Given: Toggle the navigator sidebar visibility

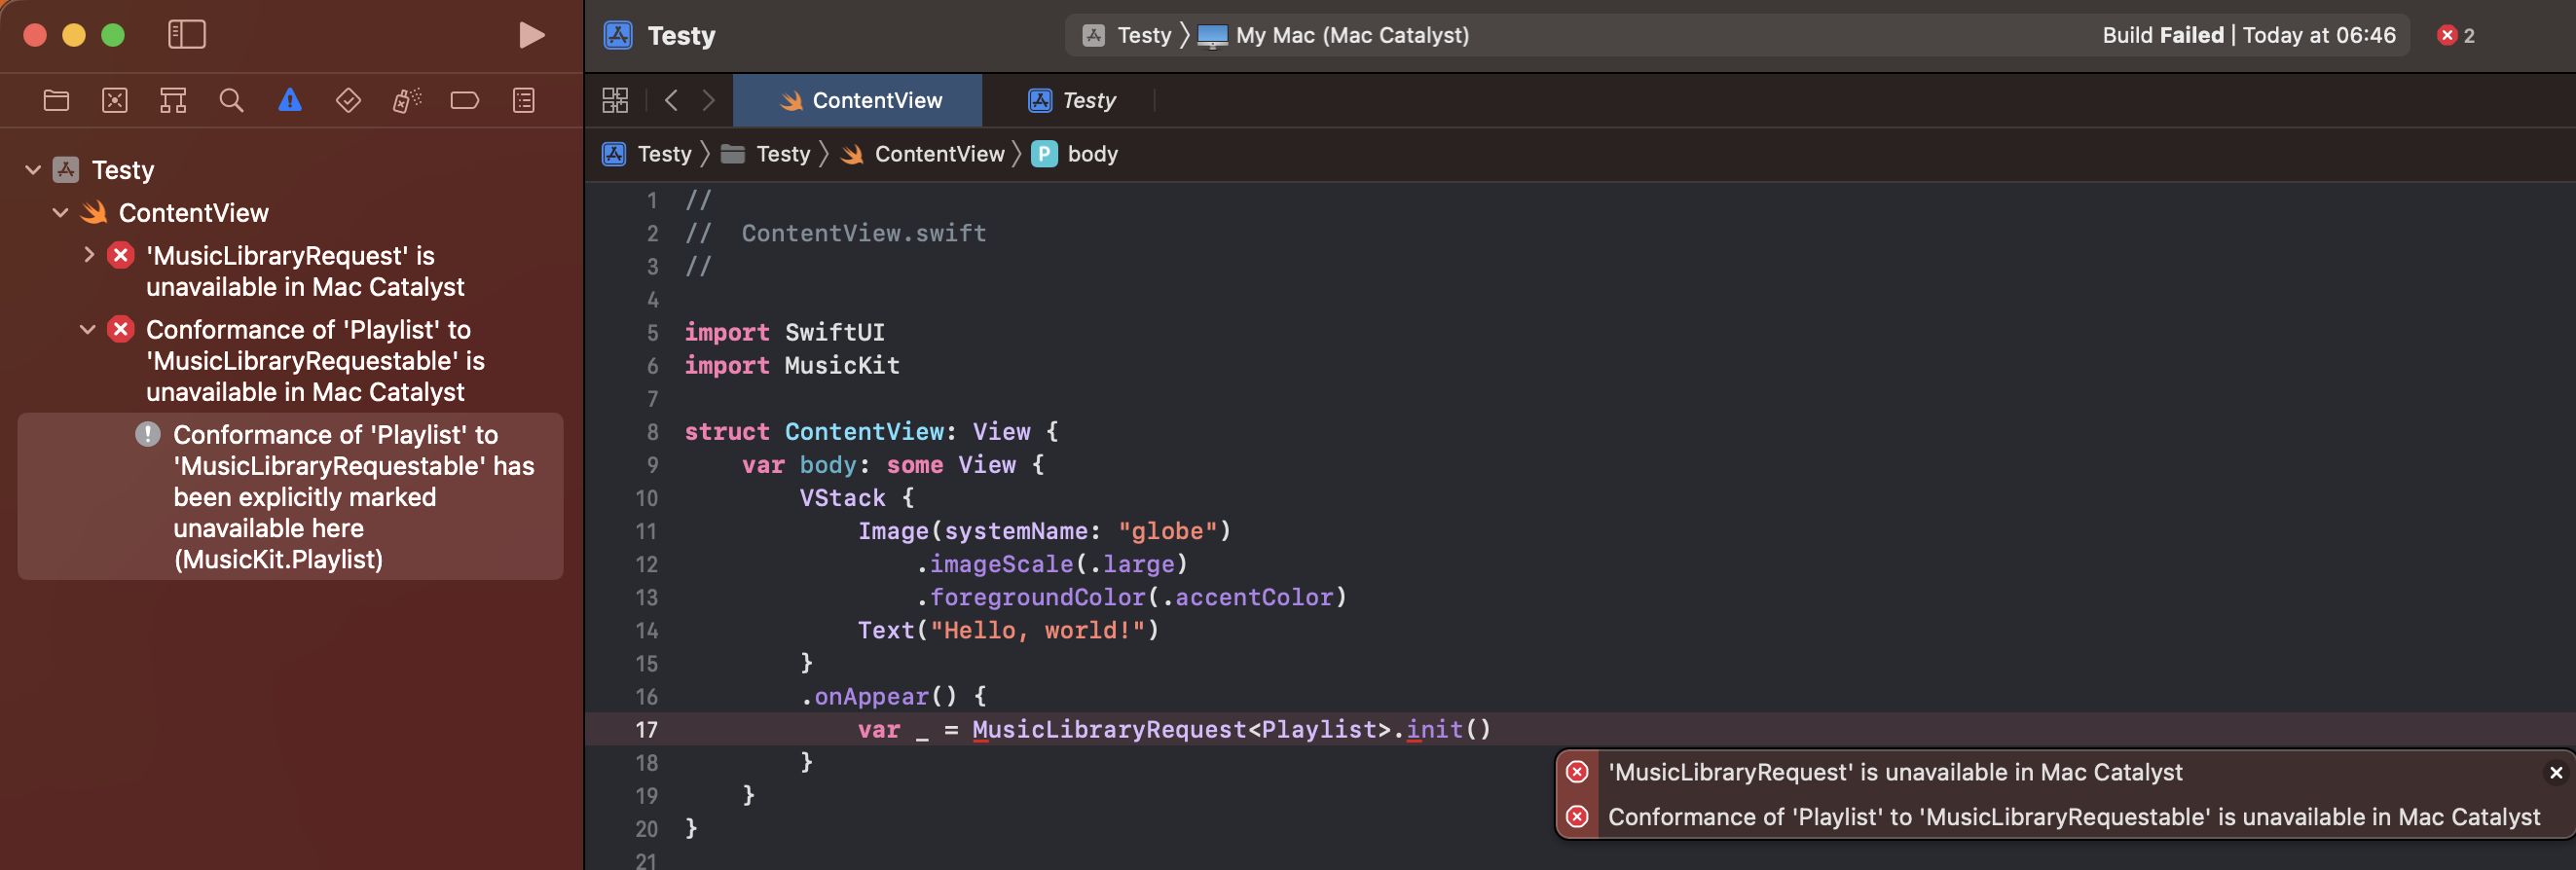Looking at the screenshot, I should tap(186, 35).
